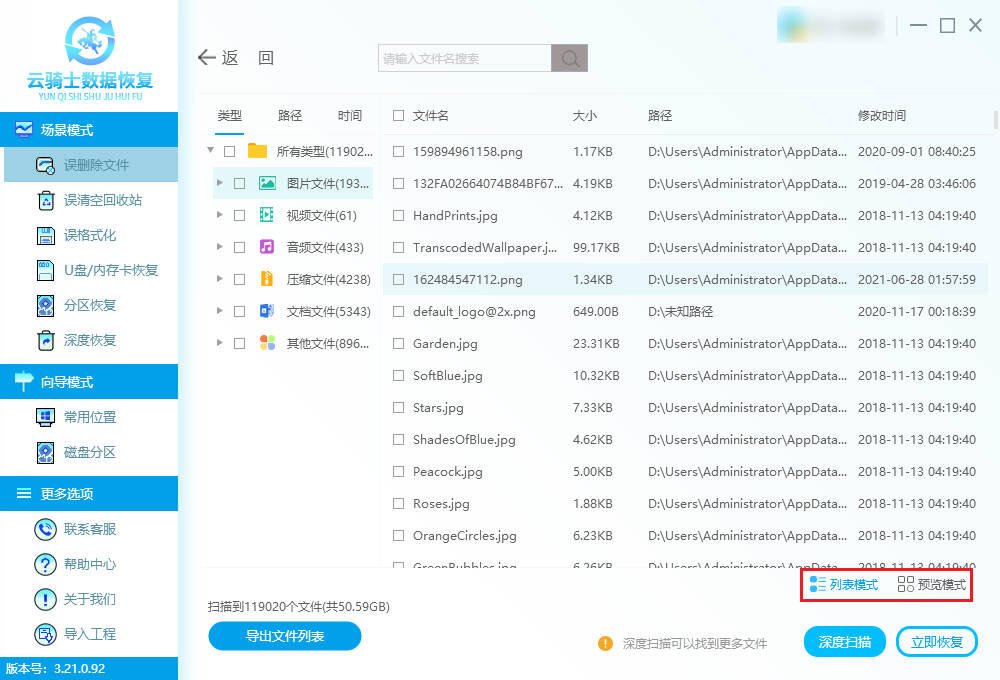Click the 文档文件 document icon

(267, 311)
